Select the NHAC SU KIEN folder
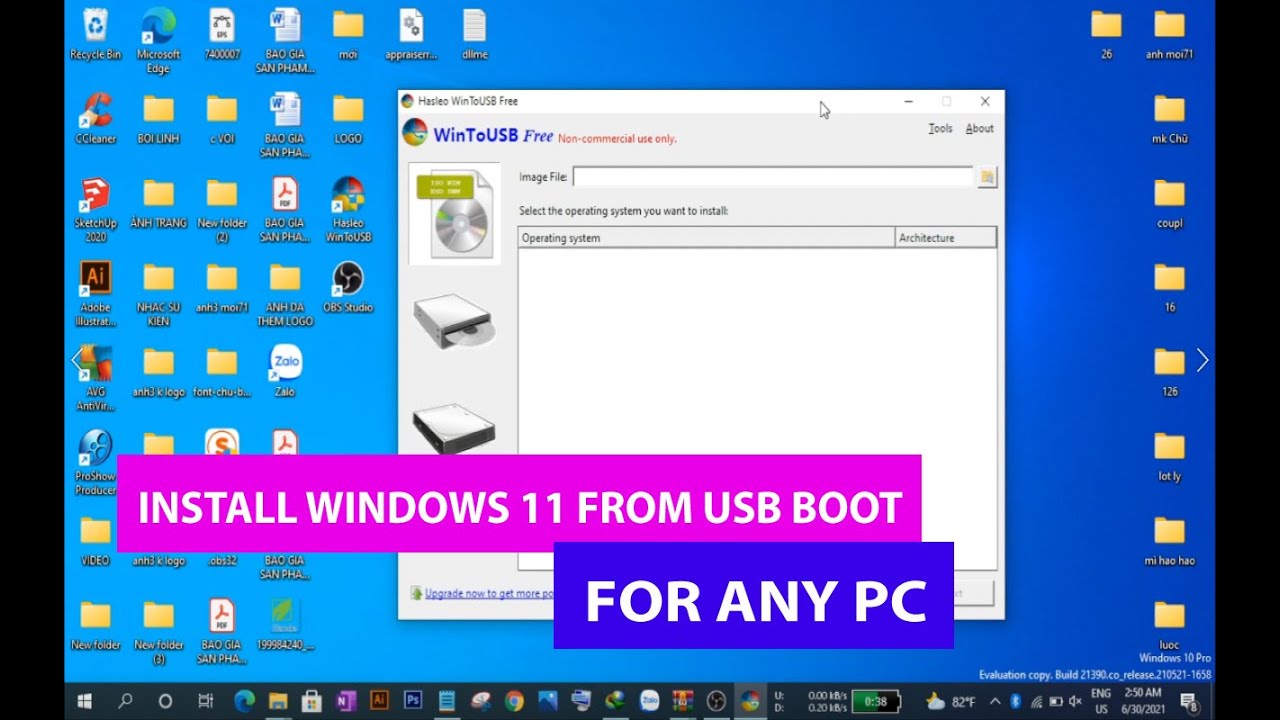This screenshot has width=1280, height=720. (x=158, y=293)
